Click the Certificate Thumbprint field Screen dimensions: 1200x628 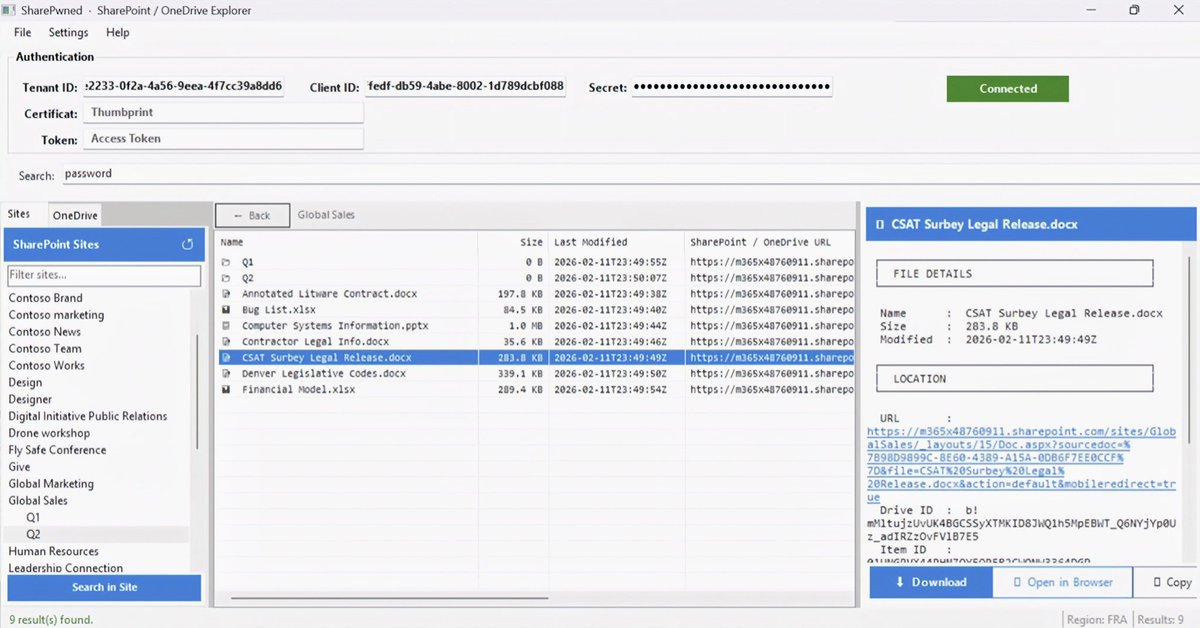tap(223, 113)
